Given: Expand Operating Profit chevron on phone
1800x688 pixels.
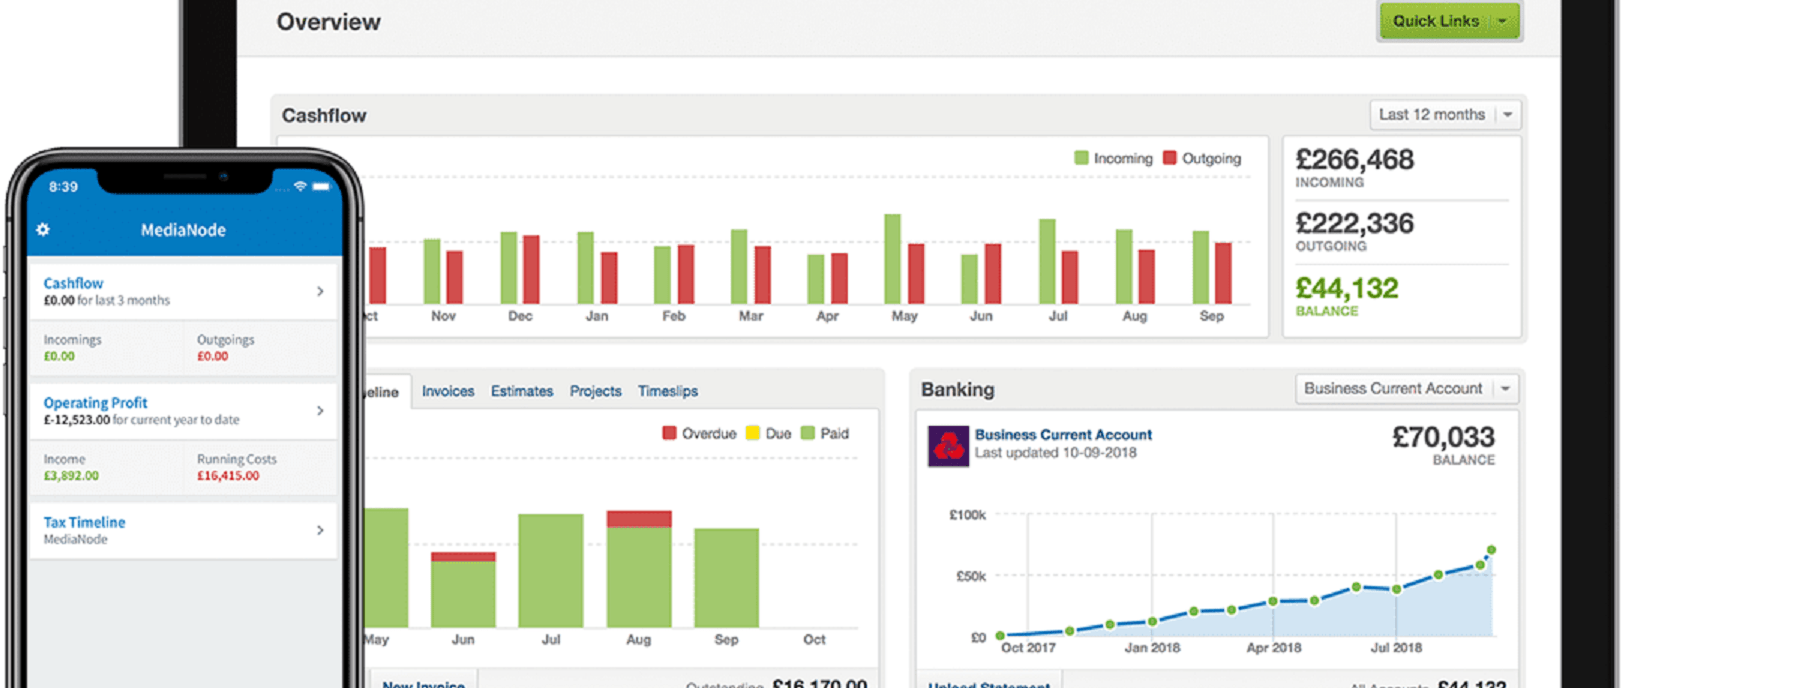Looking at the screenshot, I should tap(320, 410).
